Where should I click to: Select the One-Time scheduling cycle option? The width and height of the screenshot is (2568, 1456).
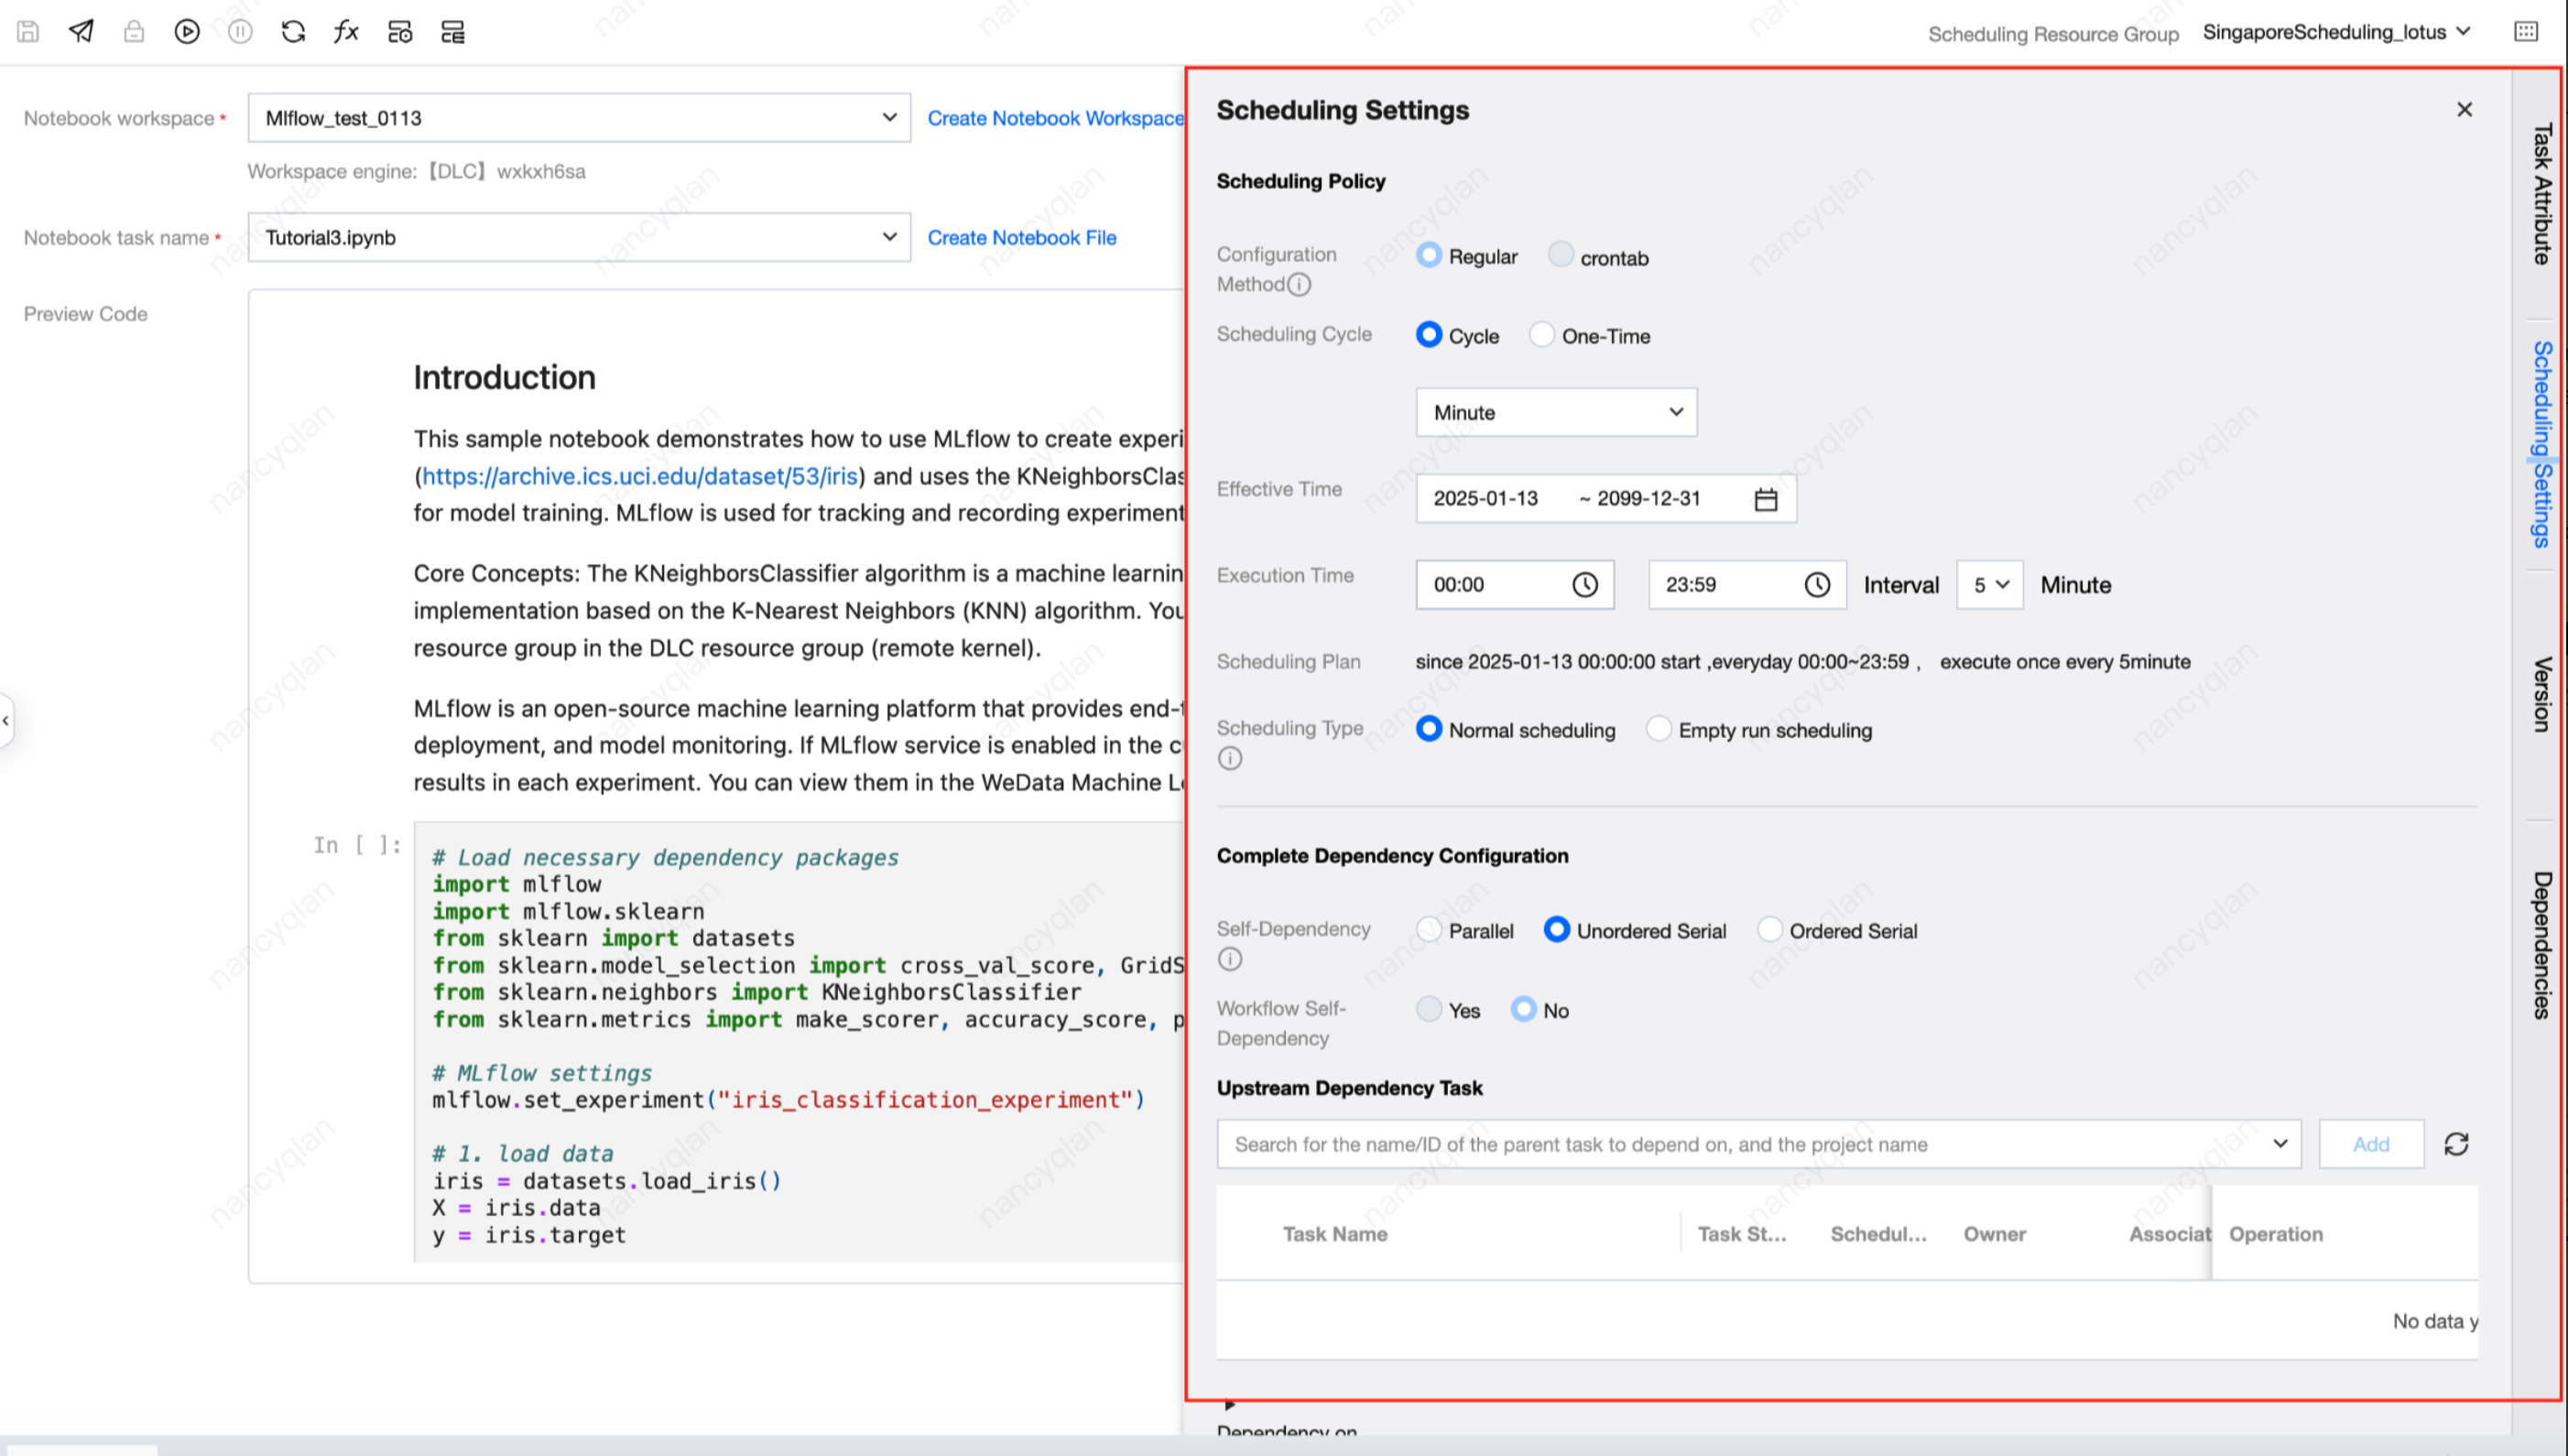[x=1543, y=335]
